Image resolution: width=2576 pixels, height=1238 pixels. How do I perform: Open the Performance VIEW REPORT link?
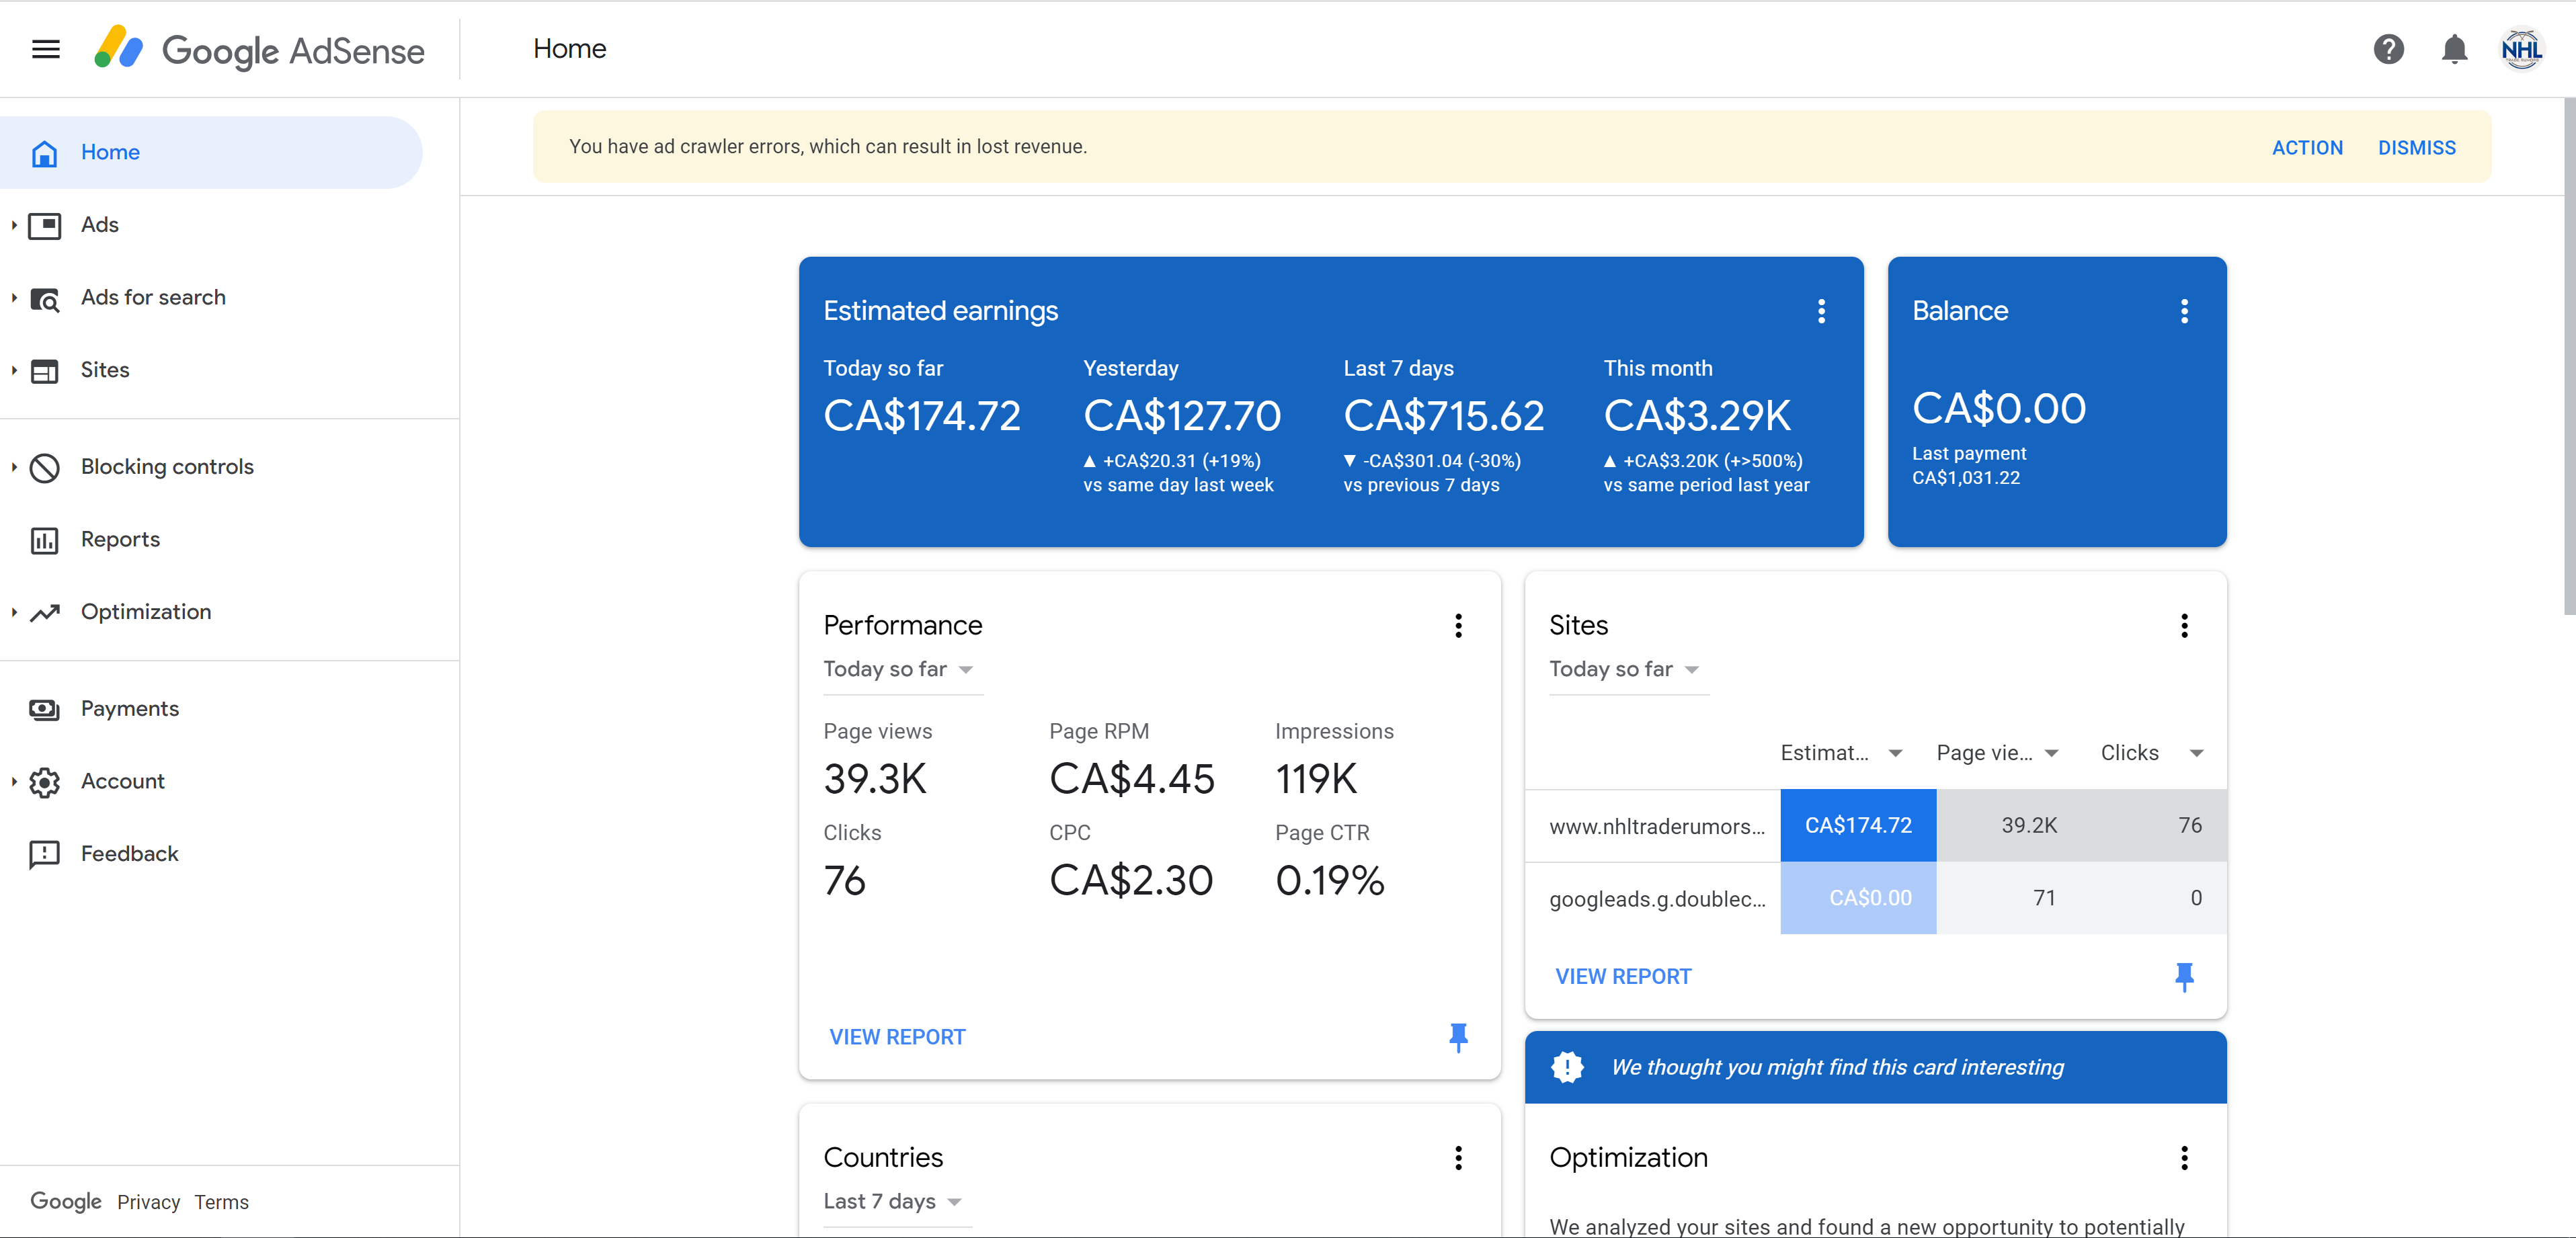point(897,1036)
